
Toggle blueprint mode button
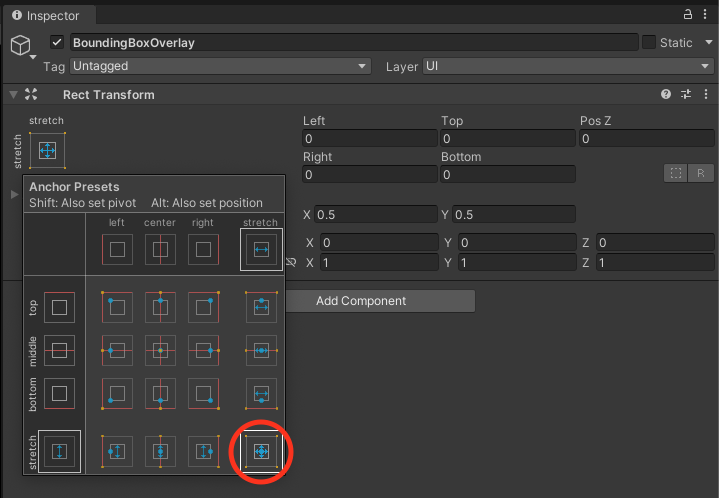(x=675, y=173)
